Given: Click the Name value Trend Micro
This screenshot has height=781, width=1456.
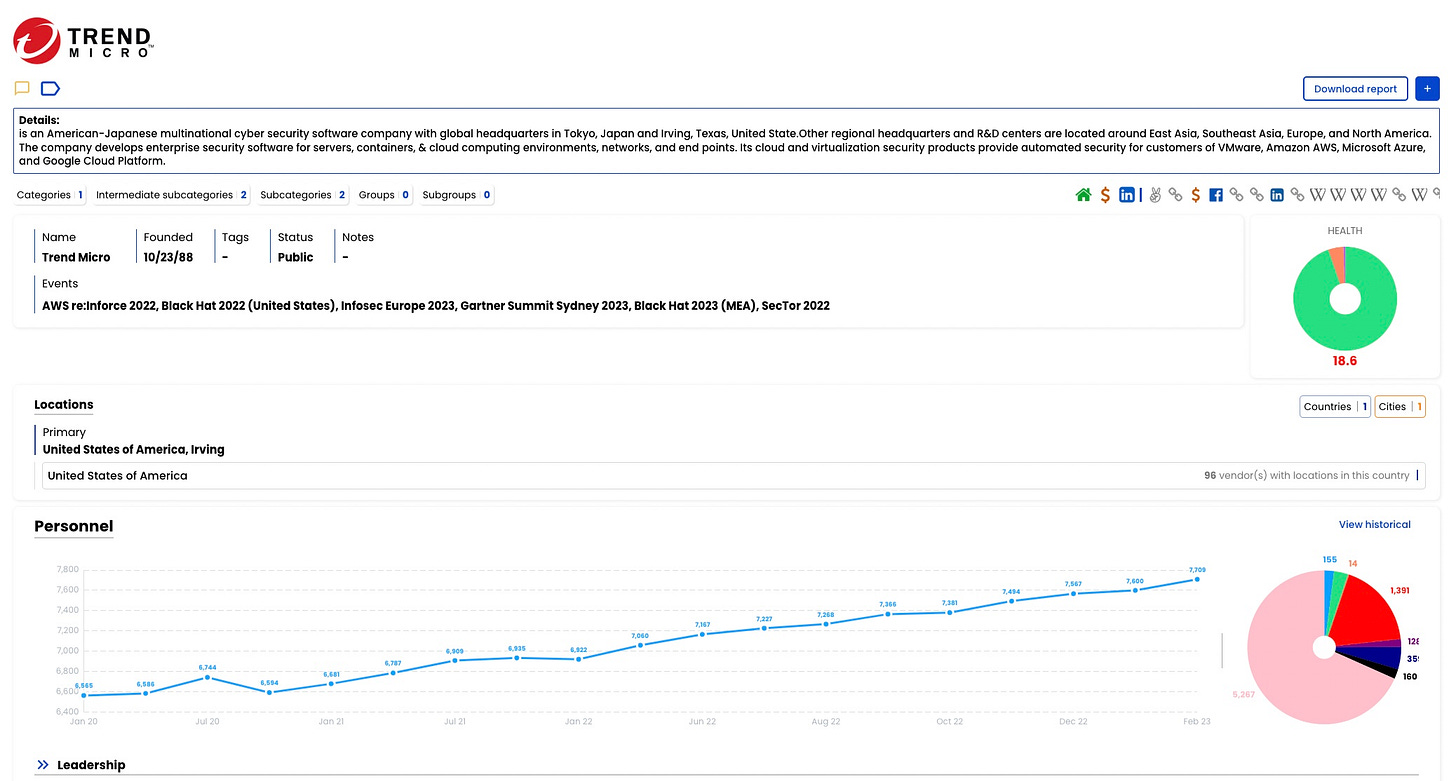Looking at the screenshot, I should pos(76,257).
